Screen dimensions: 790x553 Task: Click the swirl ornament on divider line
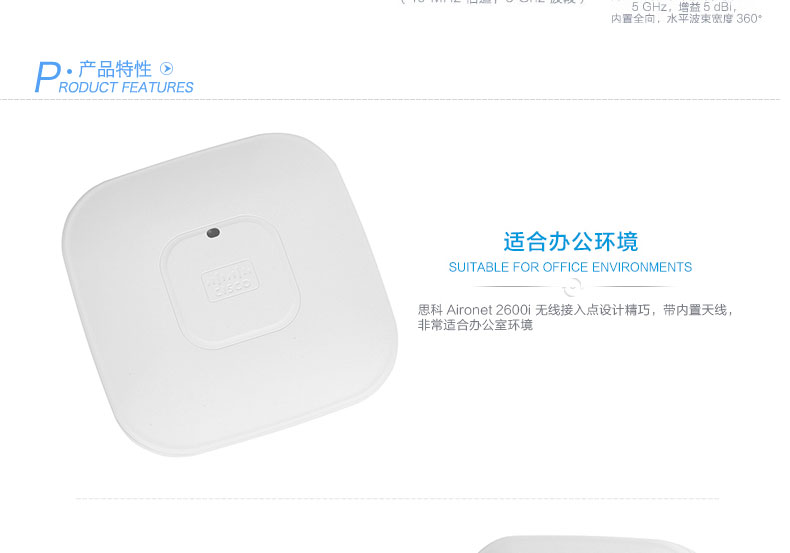coord(572,288)
